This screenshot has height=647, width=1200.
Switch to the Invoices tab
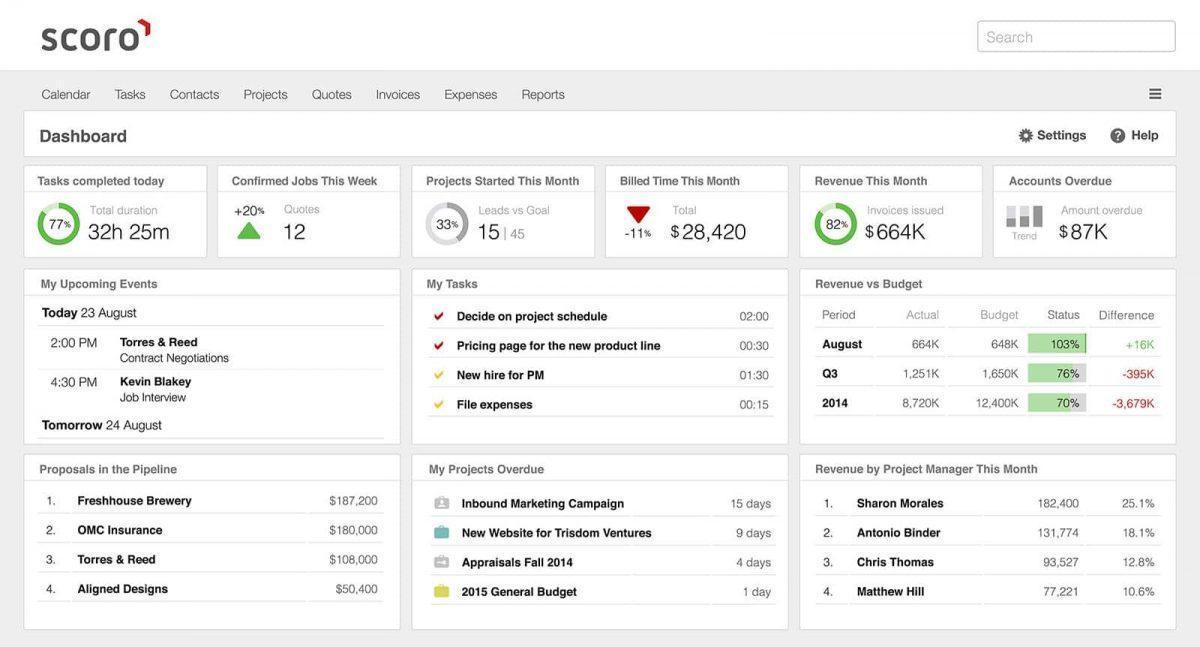(x=397, y=93)
